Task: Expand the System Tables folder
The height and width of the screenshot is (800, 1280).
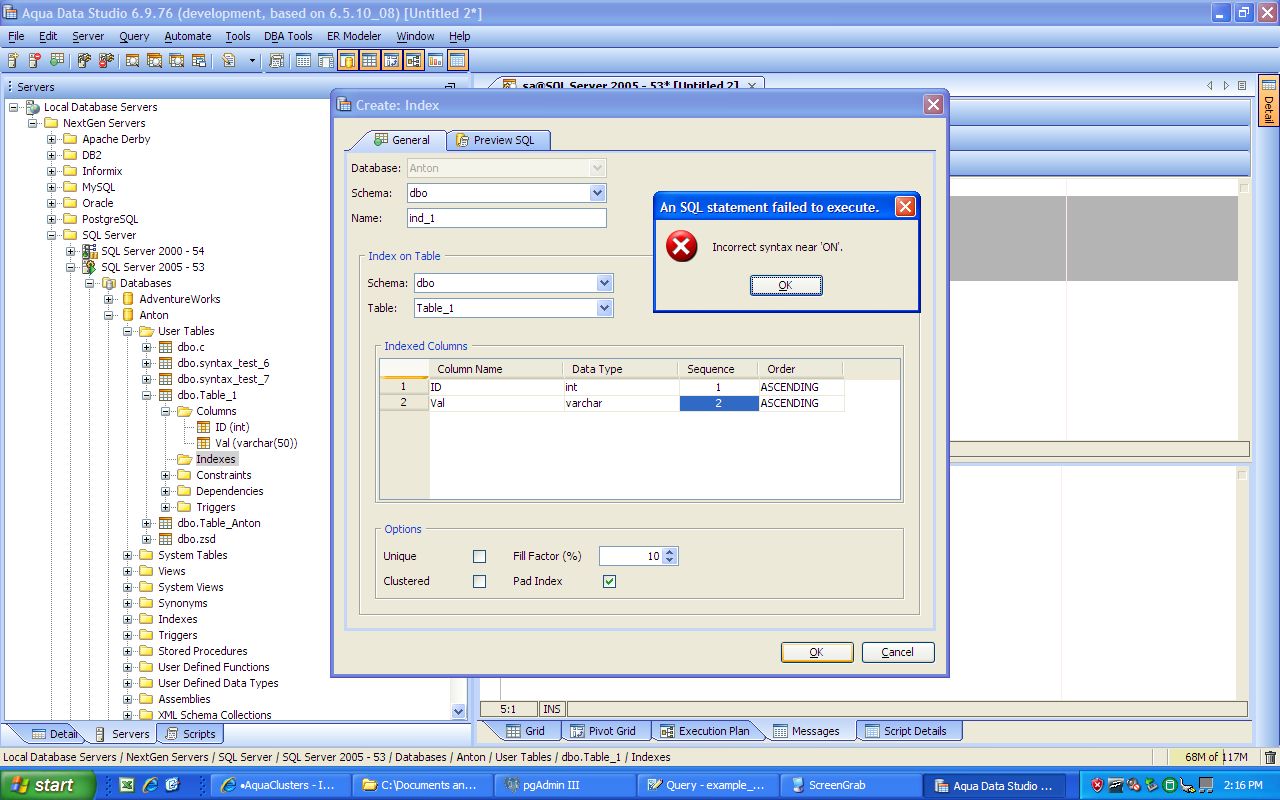Action: click(127, 555)
